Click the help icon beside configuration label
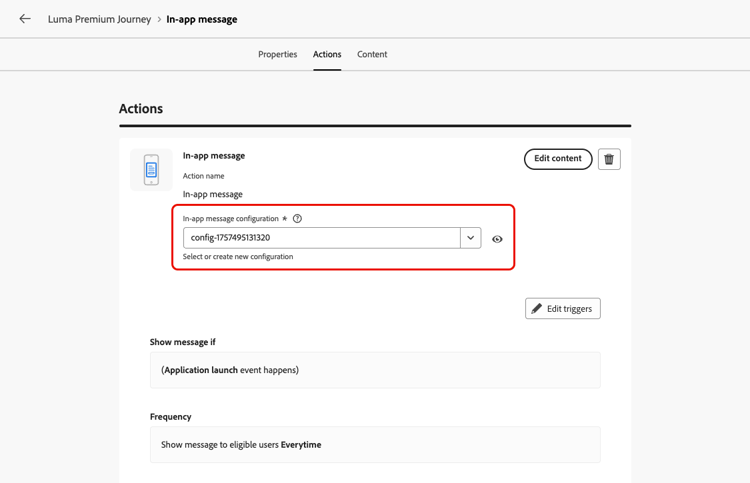 tap(297, 218)
